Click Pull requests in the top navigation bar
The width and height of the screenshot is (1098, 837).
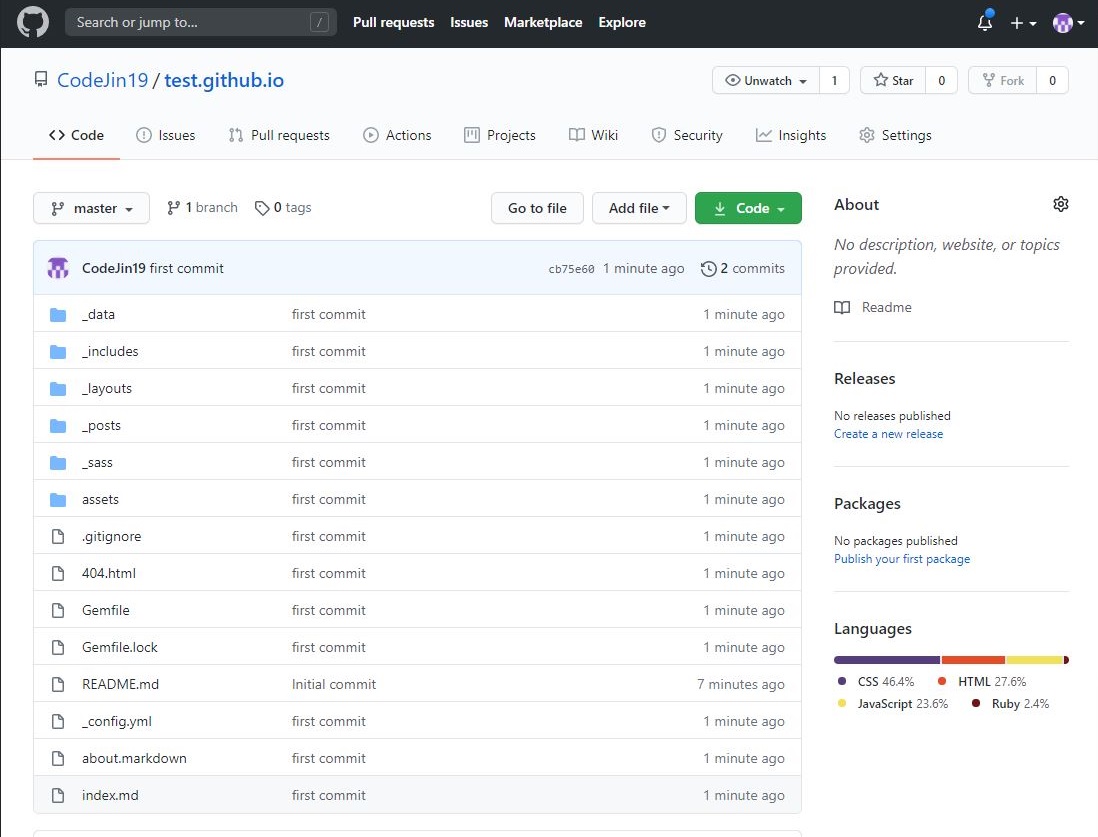[394, 22]
